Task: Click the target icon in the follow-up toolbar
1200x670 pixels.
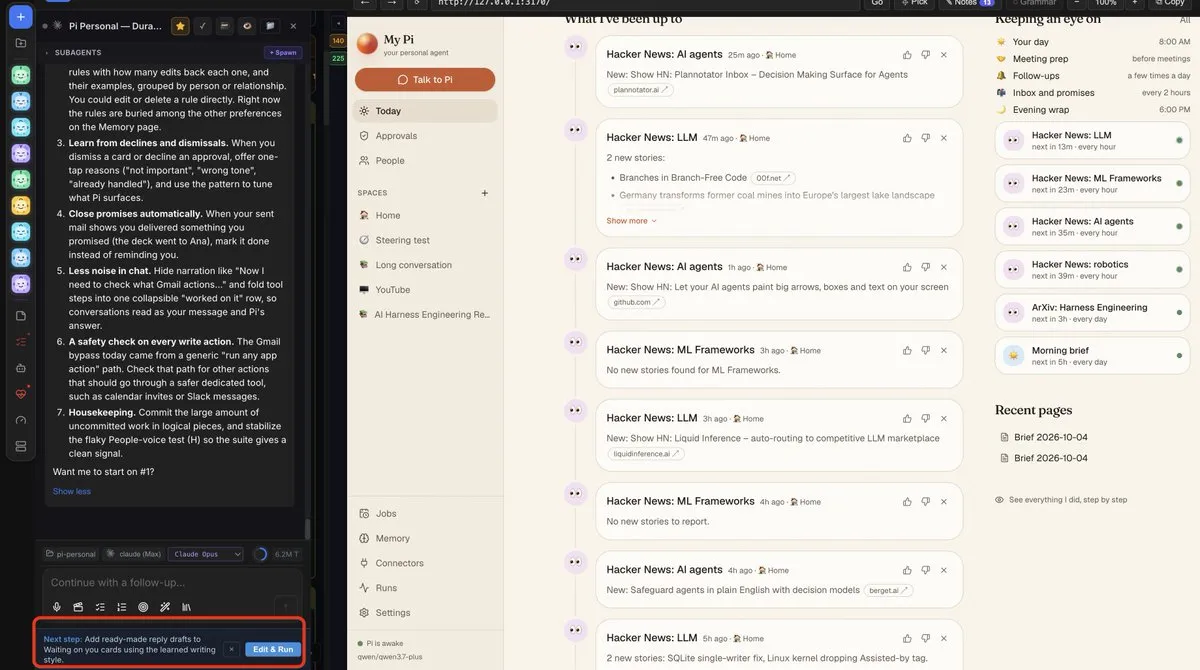Action: point(143,607)
